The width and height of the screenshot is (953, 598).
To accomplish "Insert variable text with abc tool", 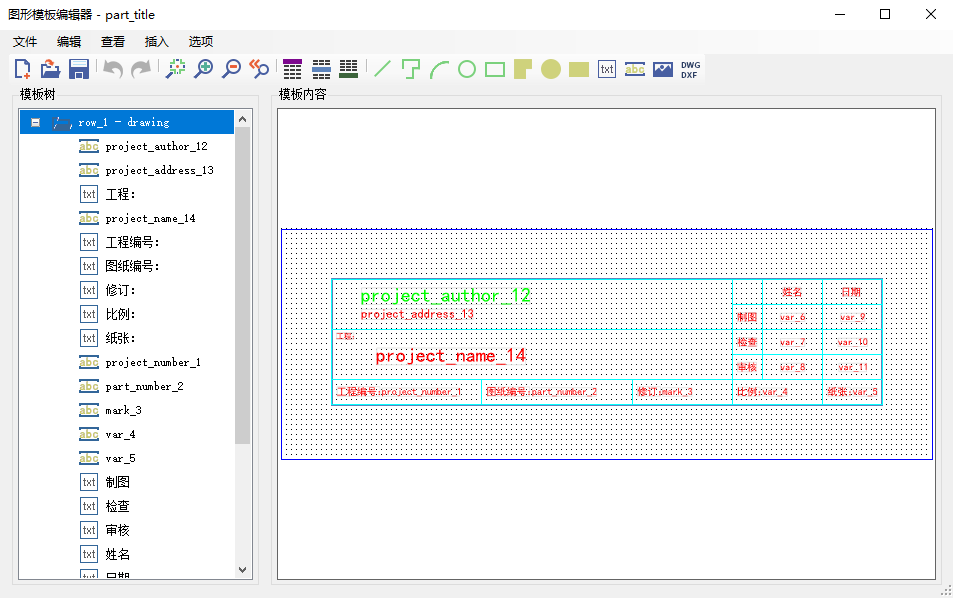I will (x=635, y=69).
